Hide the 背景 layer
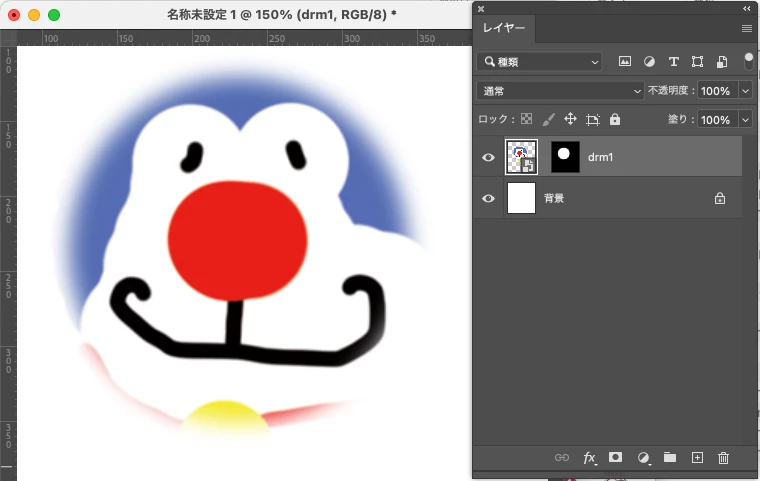 489,198
